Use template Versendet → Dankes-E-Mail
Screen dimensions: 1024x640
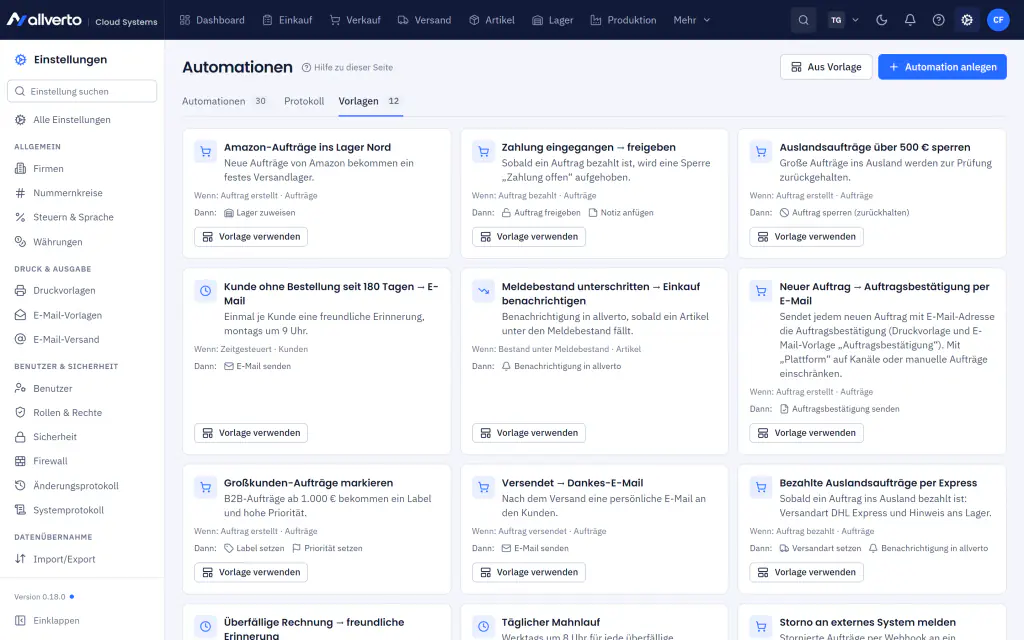(529, 572)
